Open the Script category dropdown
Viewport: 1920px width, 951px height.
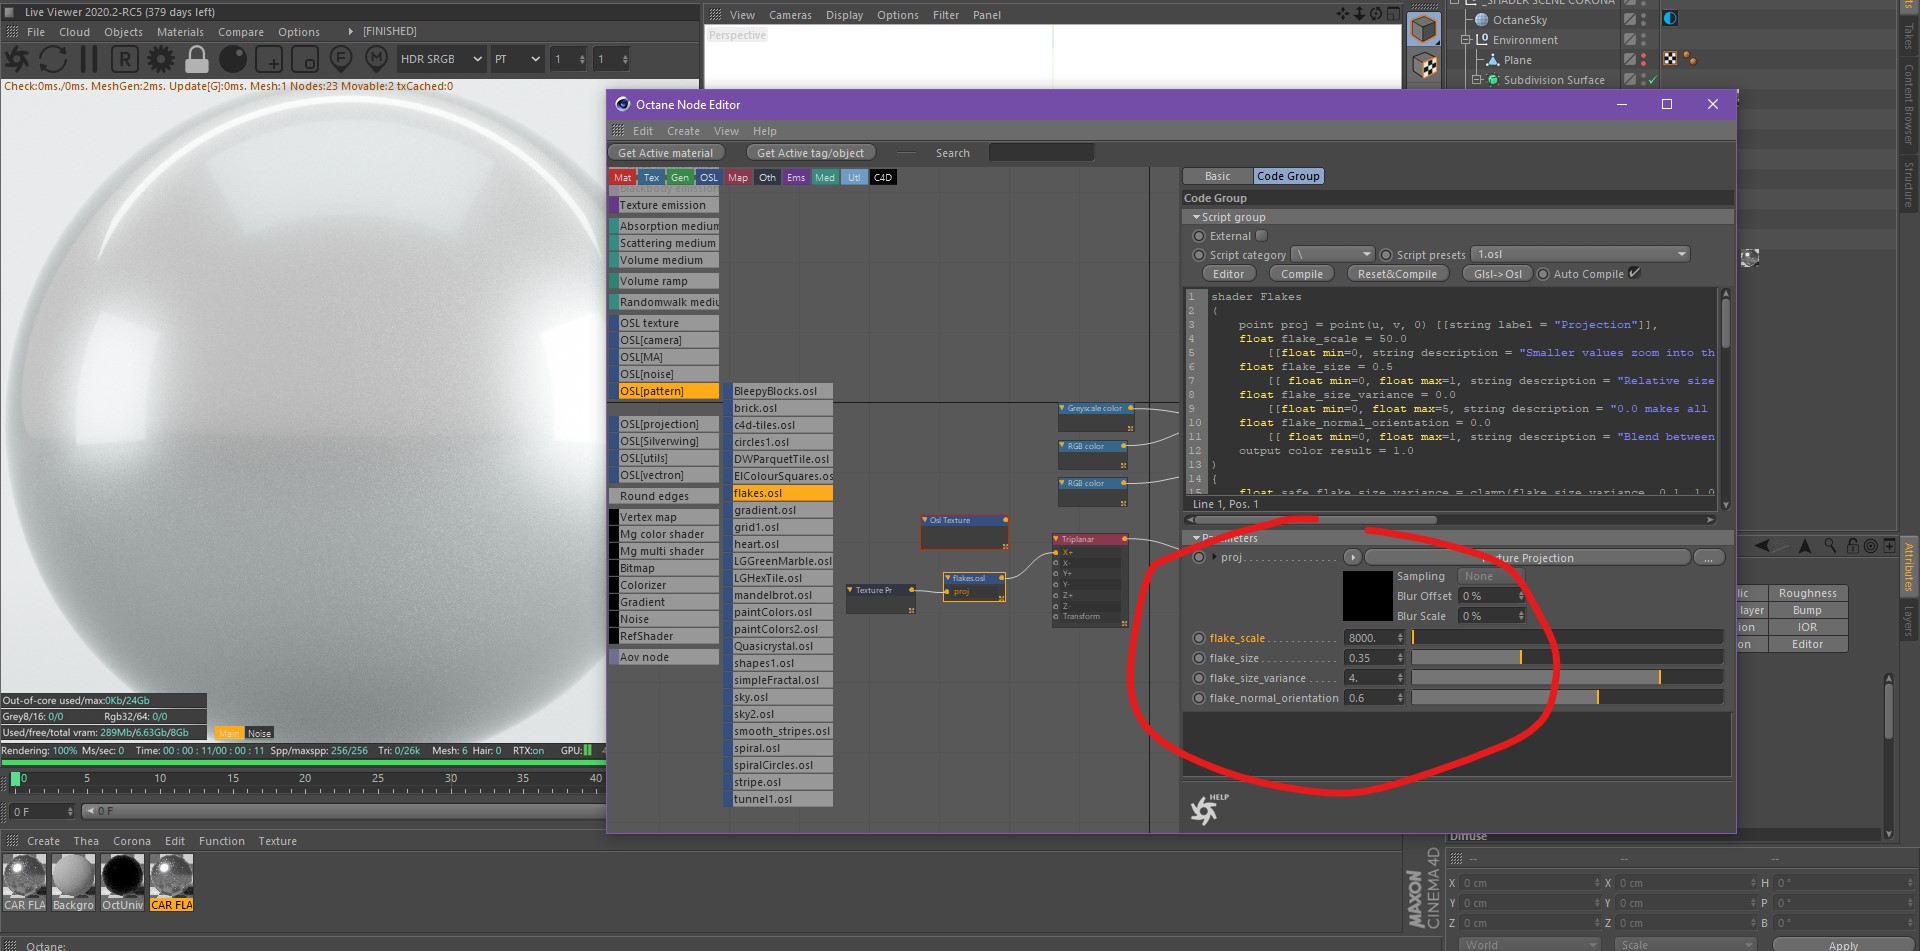[1333, 254]
